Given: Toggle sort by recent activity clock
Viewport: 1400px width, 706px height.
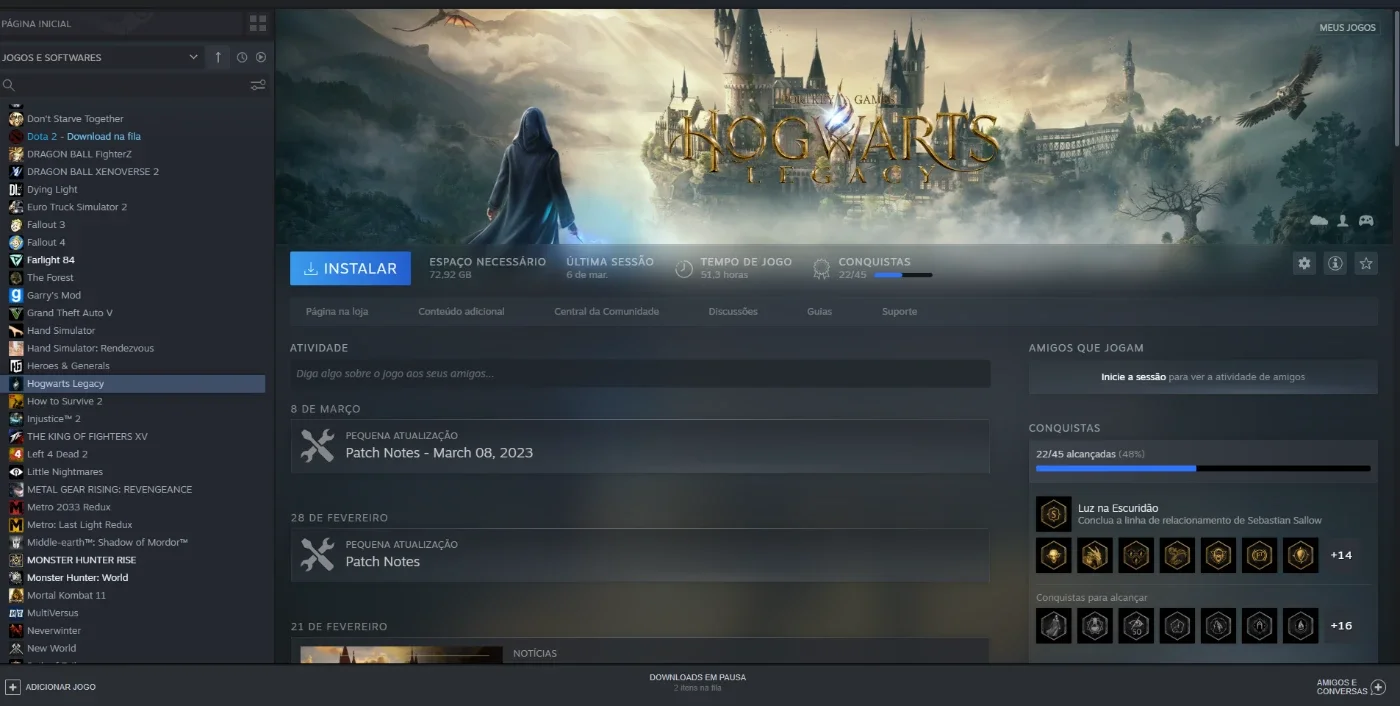Looking at the screenshot, I should 242,57.
